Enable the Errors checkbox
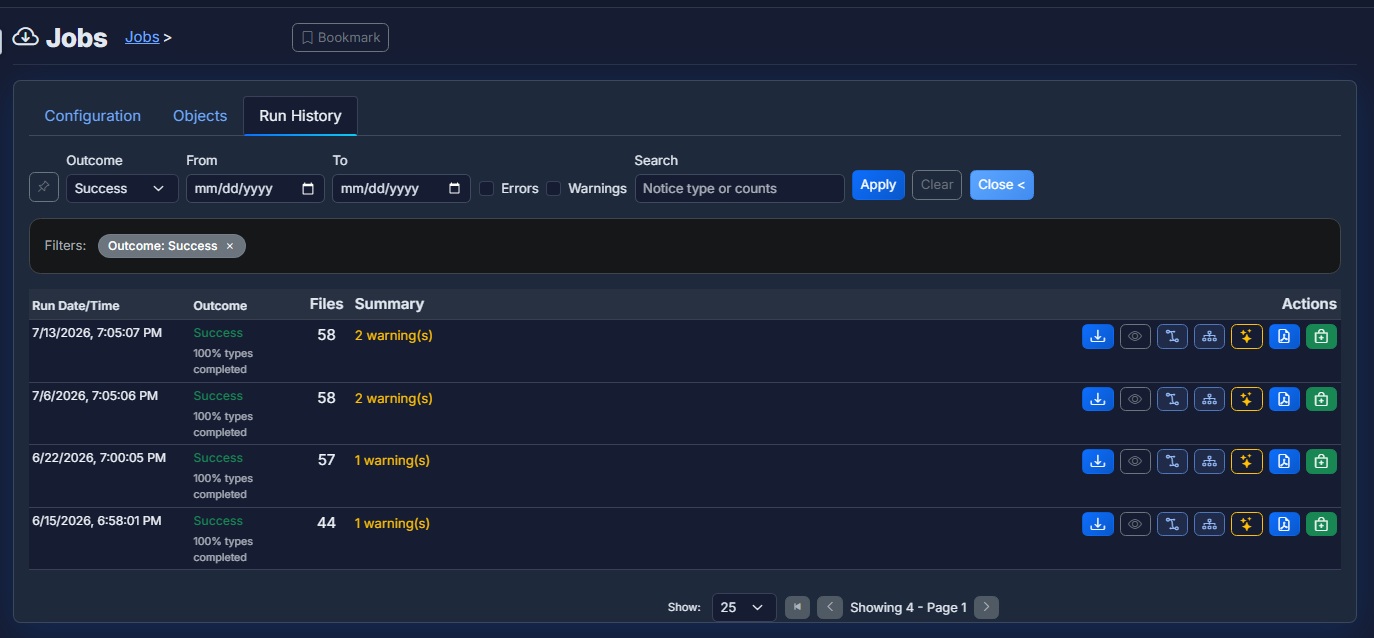This screenshot has height=638, width=1374. (x=486, y=188)
